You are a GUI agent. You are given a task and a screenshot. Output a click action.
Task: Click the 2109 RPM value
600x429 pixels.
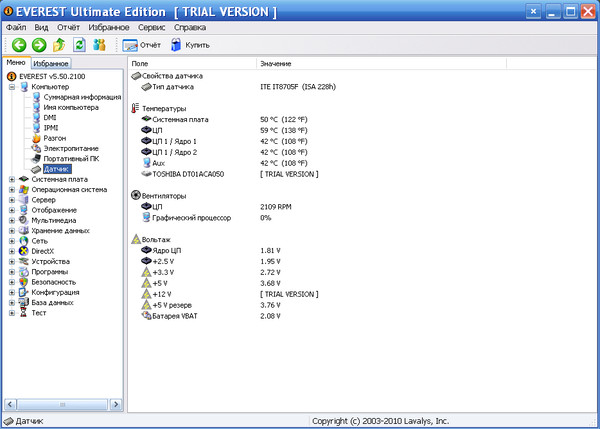click(276, 207)
